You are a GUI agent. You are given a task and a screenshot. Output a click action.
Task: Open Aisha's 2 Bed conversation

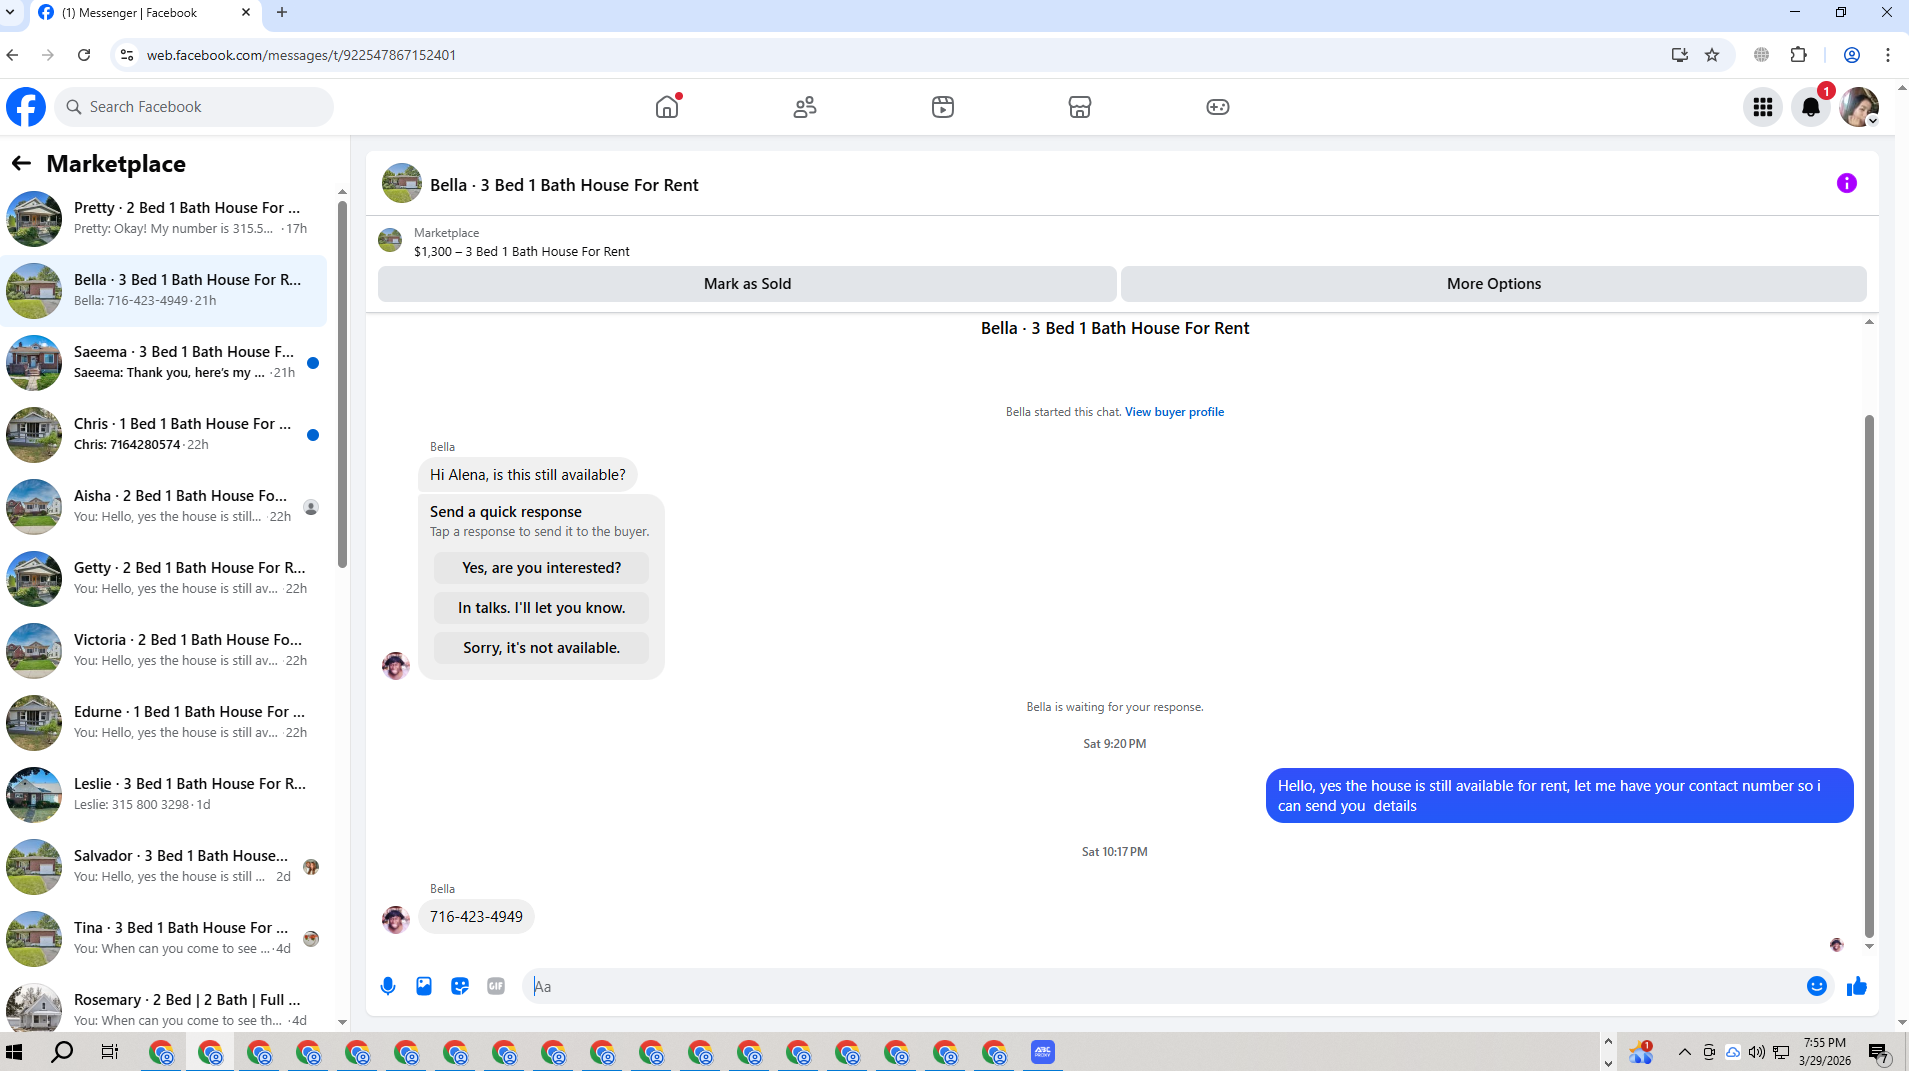point(164,506)
